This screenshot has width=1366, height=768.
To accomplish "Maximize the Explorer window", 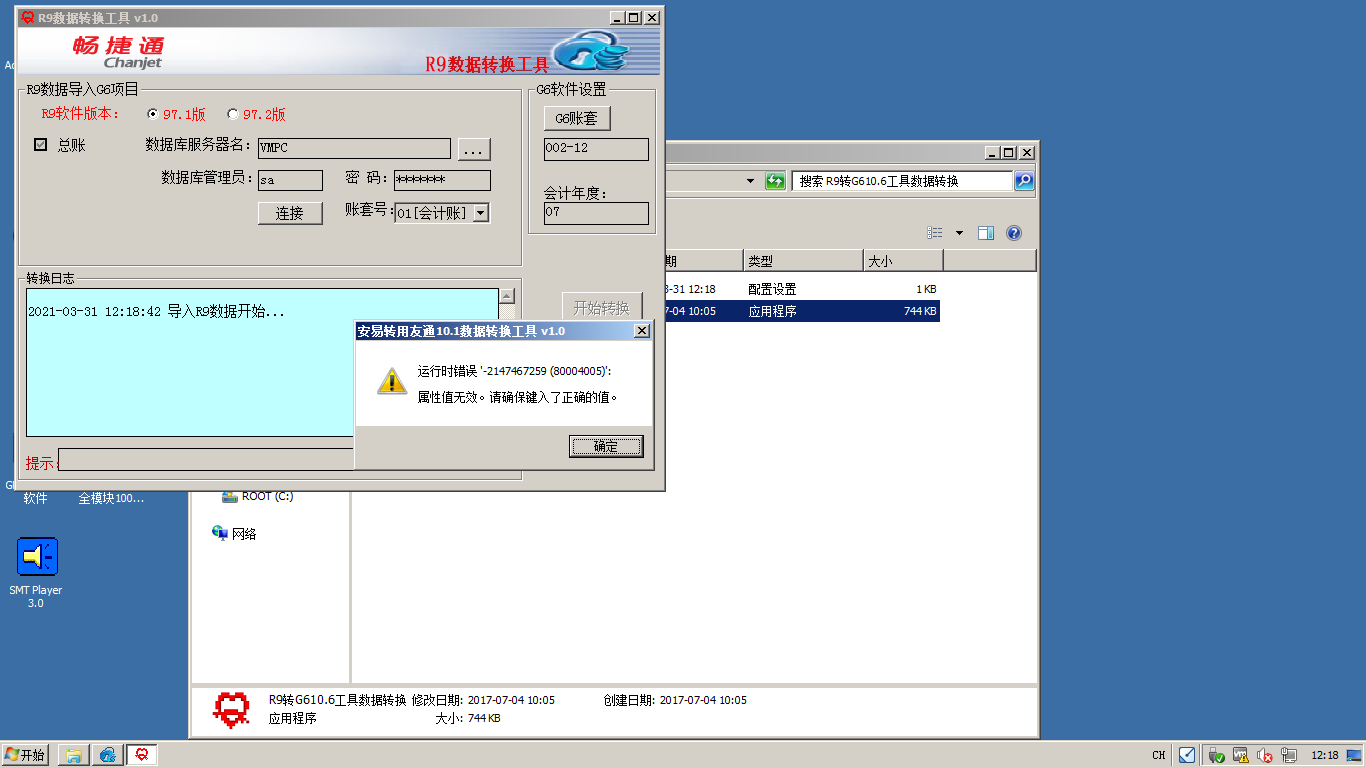I will coord(1008,153).
